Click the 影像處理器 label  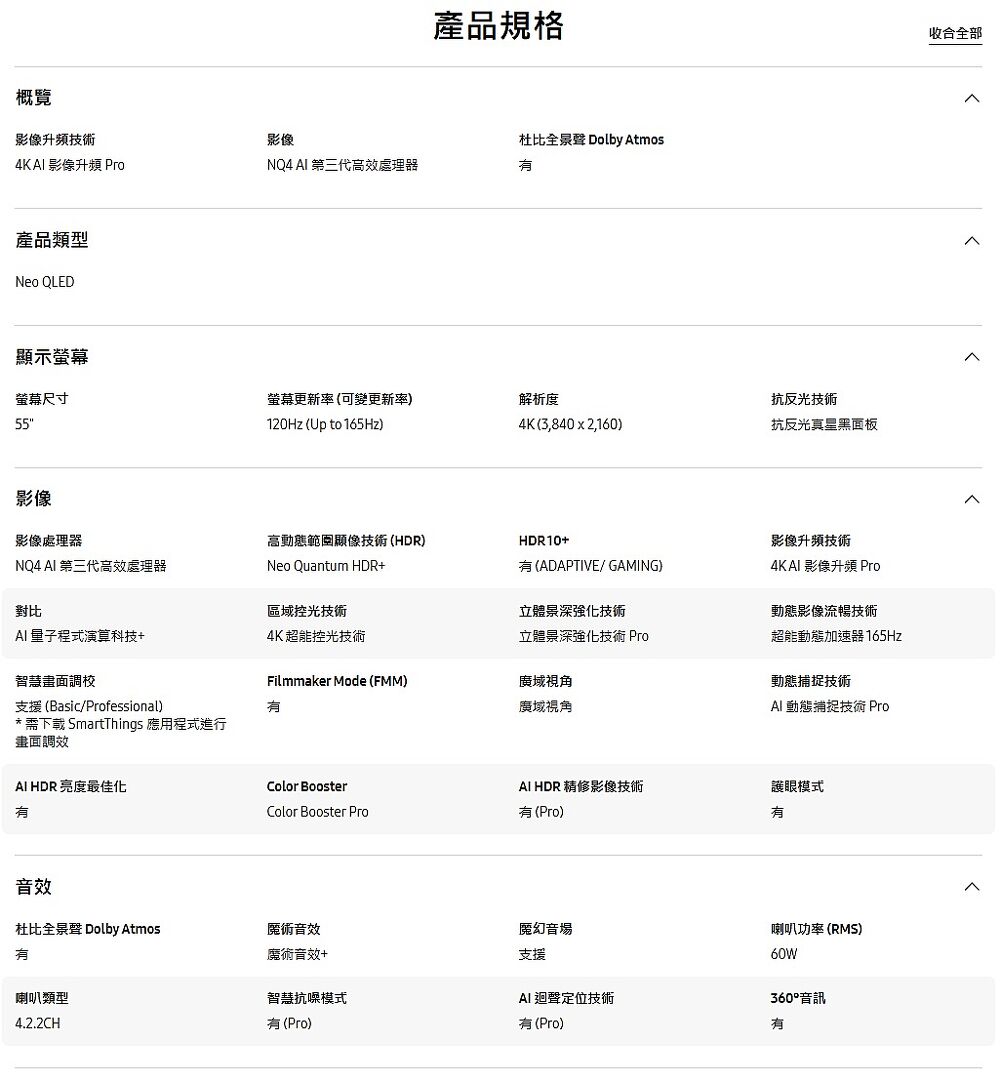coord(48,541)
